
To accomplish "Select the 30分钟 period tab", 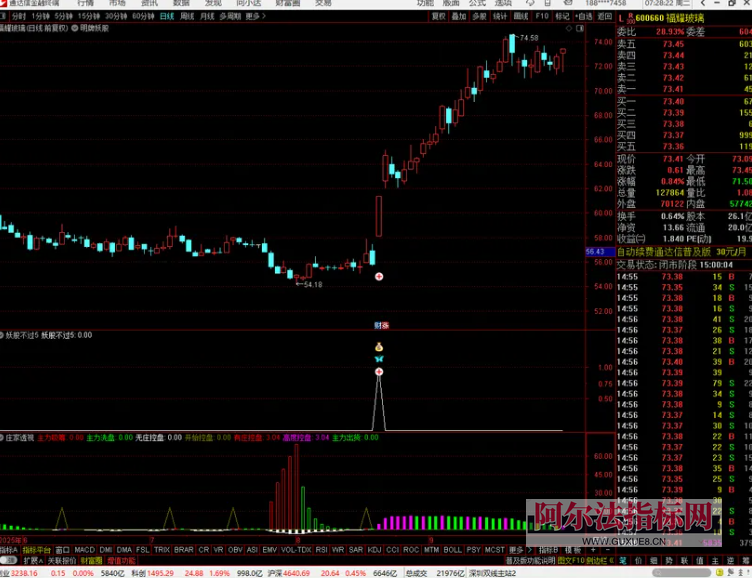I will pyautogui.click(x=116, y=17).
